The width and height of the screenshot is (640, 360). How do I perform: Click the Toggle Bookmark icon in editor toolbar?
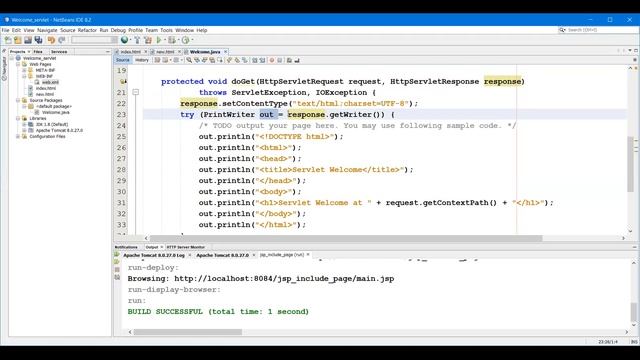244,60
